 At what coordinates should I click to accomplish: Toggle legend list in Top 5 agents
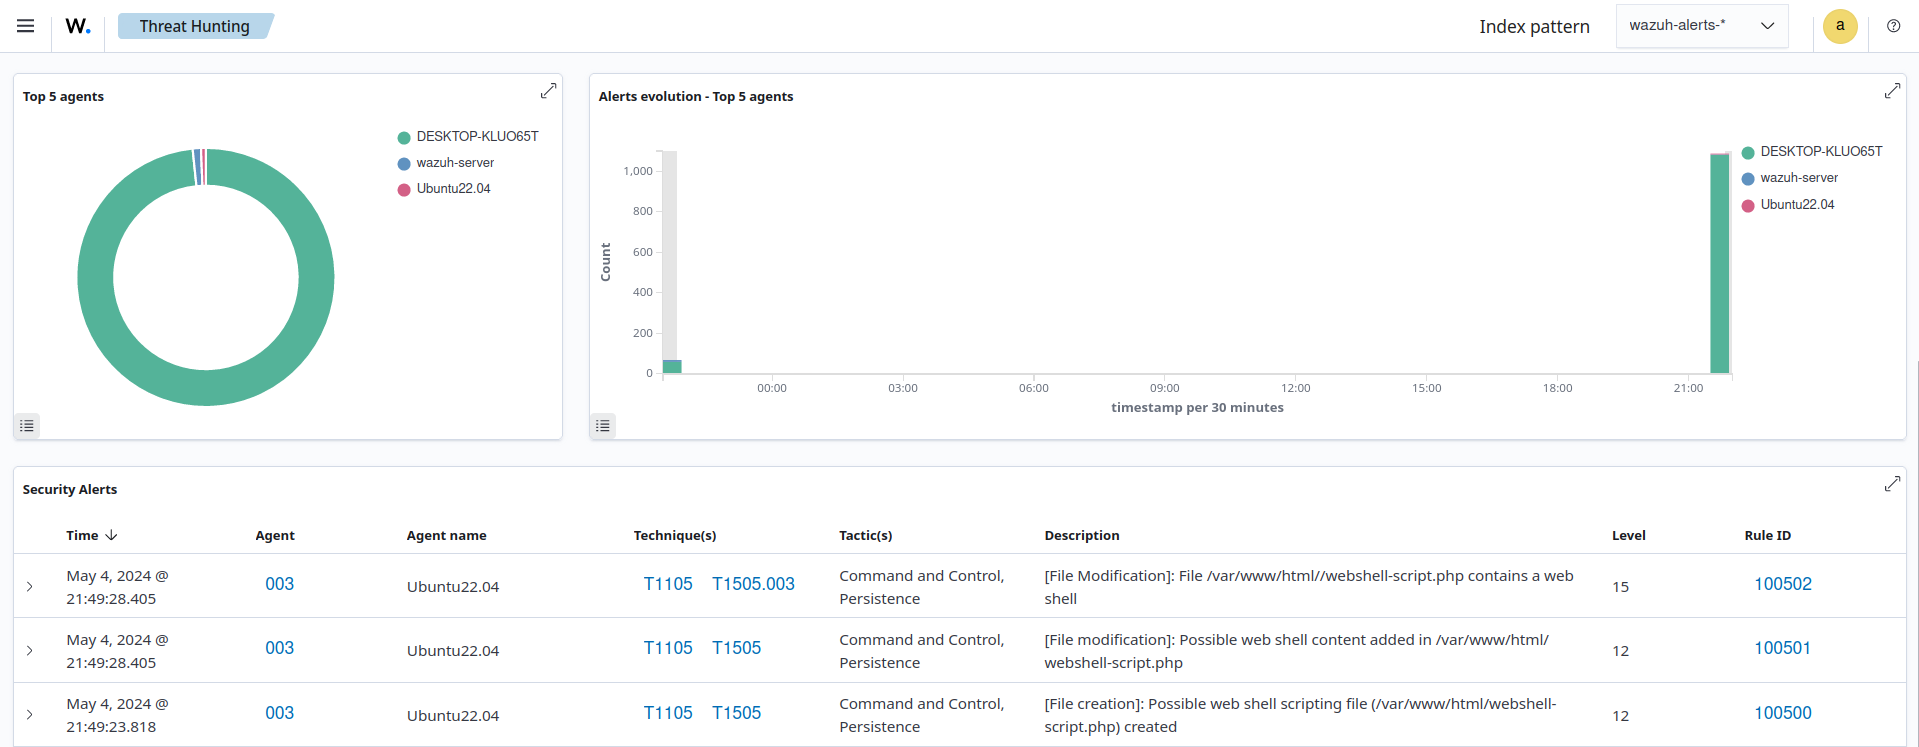tap(27, 426)
